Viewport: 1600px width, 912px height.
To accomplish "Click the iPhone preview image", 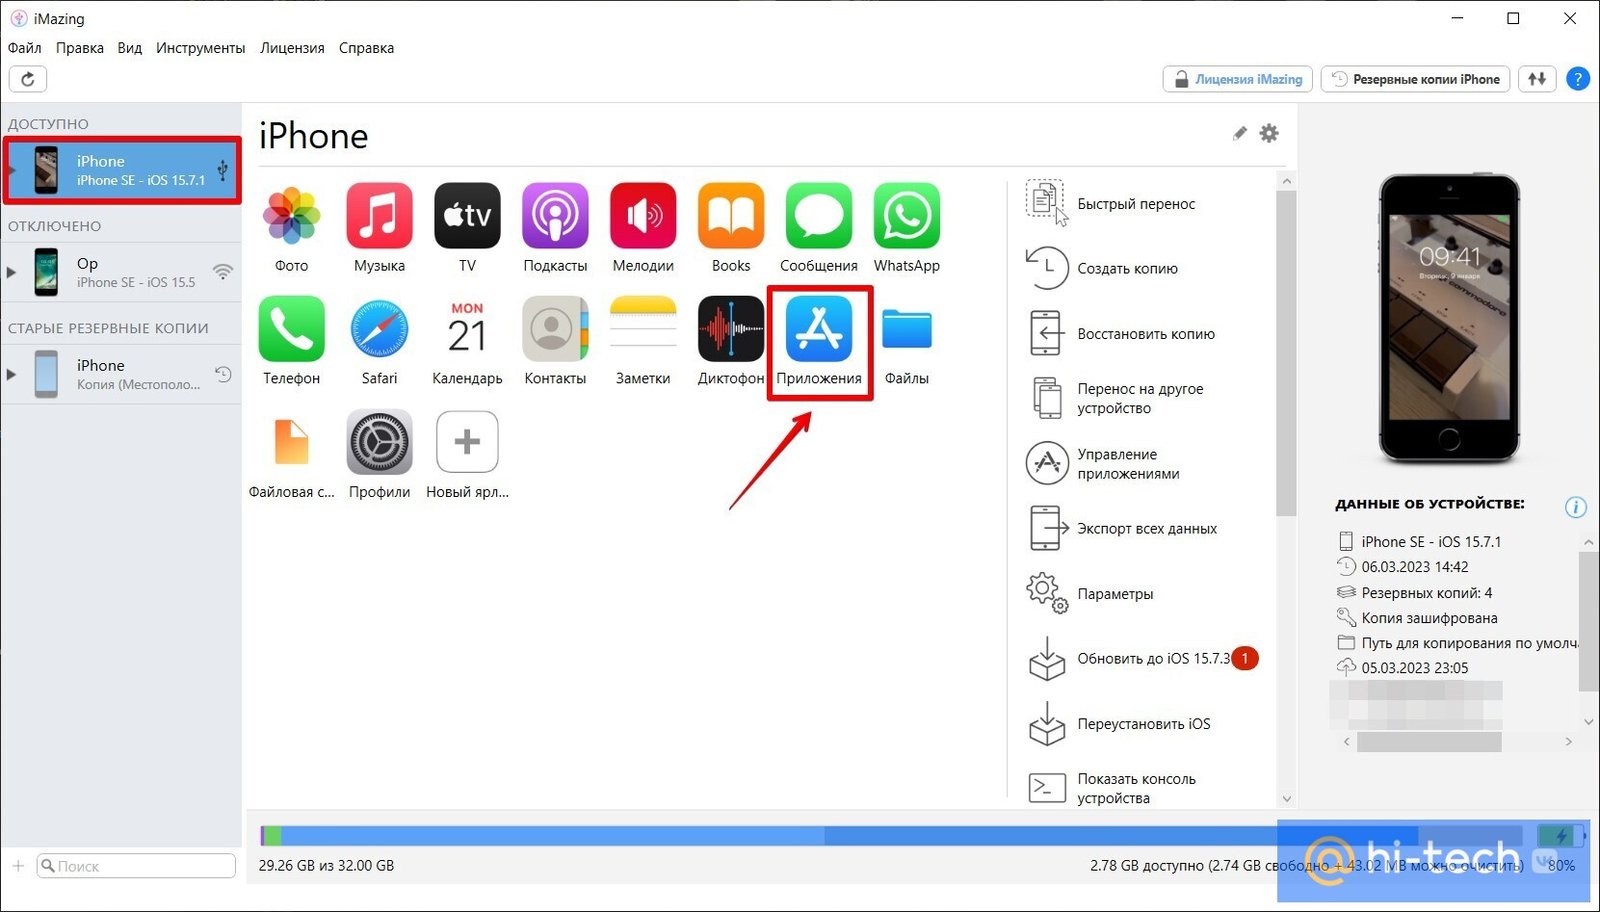I will click(x=1450, y=318).
